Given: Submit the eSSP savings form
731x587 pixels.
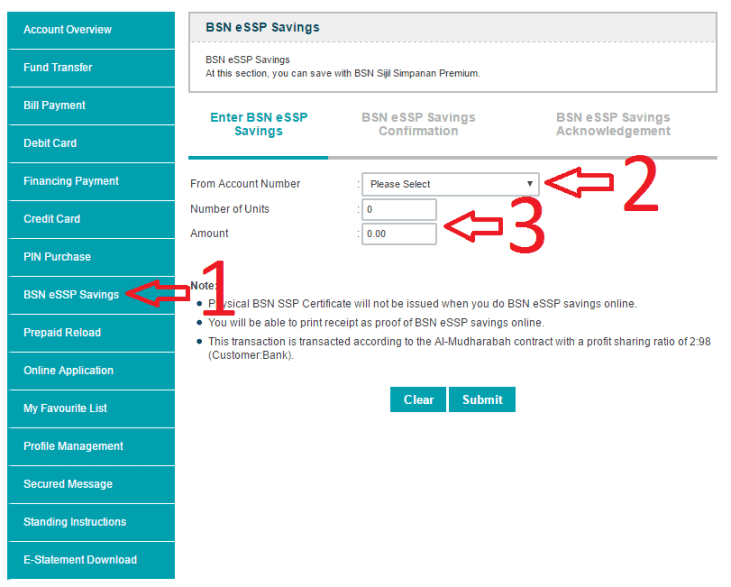Looking at the screenshot, I should click(x=482, y=400).
